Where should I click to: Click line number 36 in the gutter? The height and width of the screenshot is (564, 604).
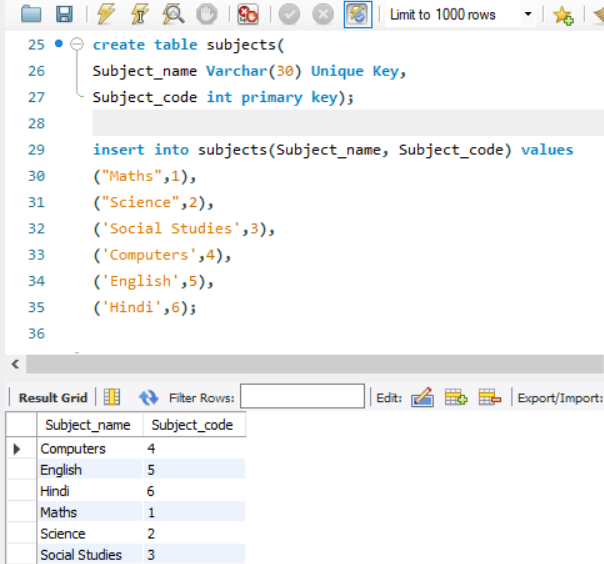click(36, 333)
